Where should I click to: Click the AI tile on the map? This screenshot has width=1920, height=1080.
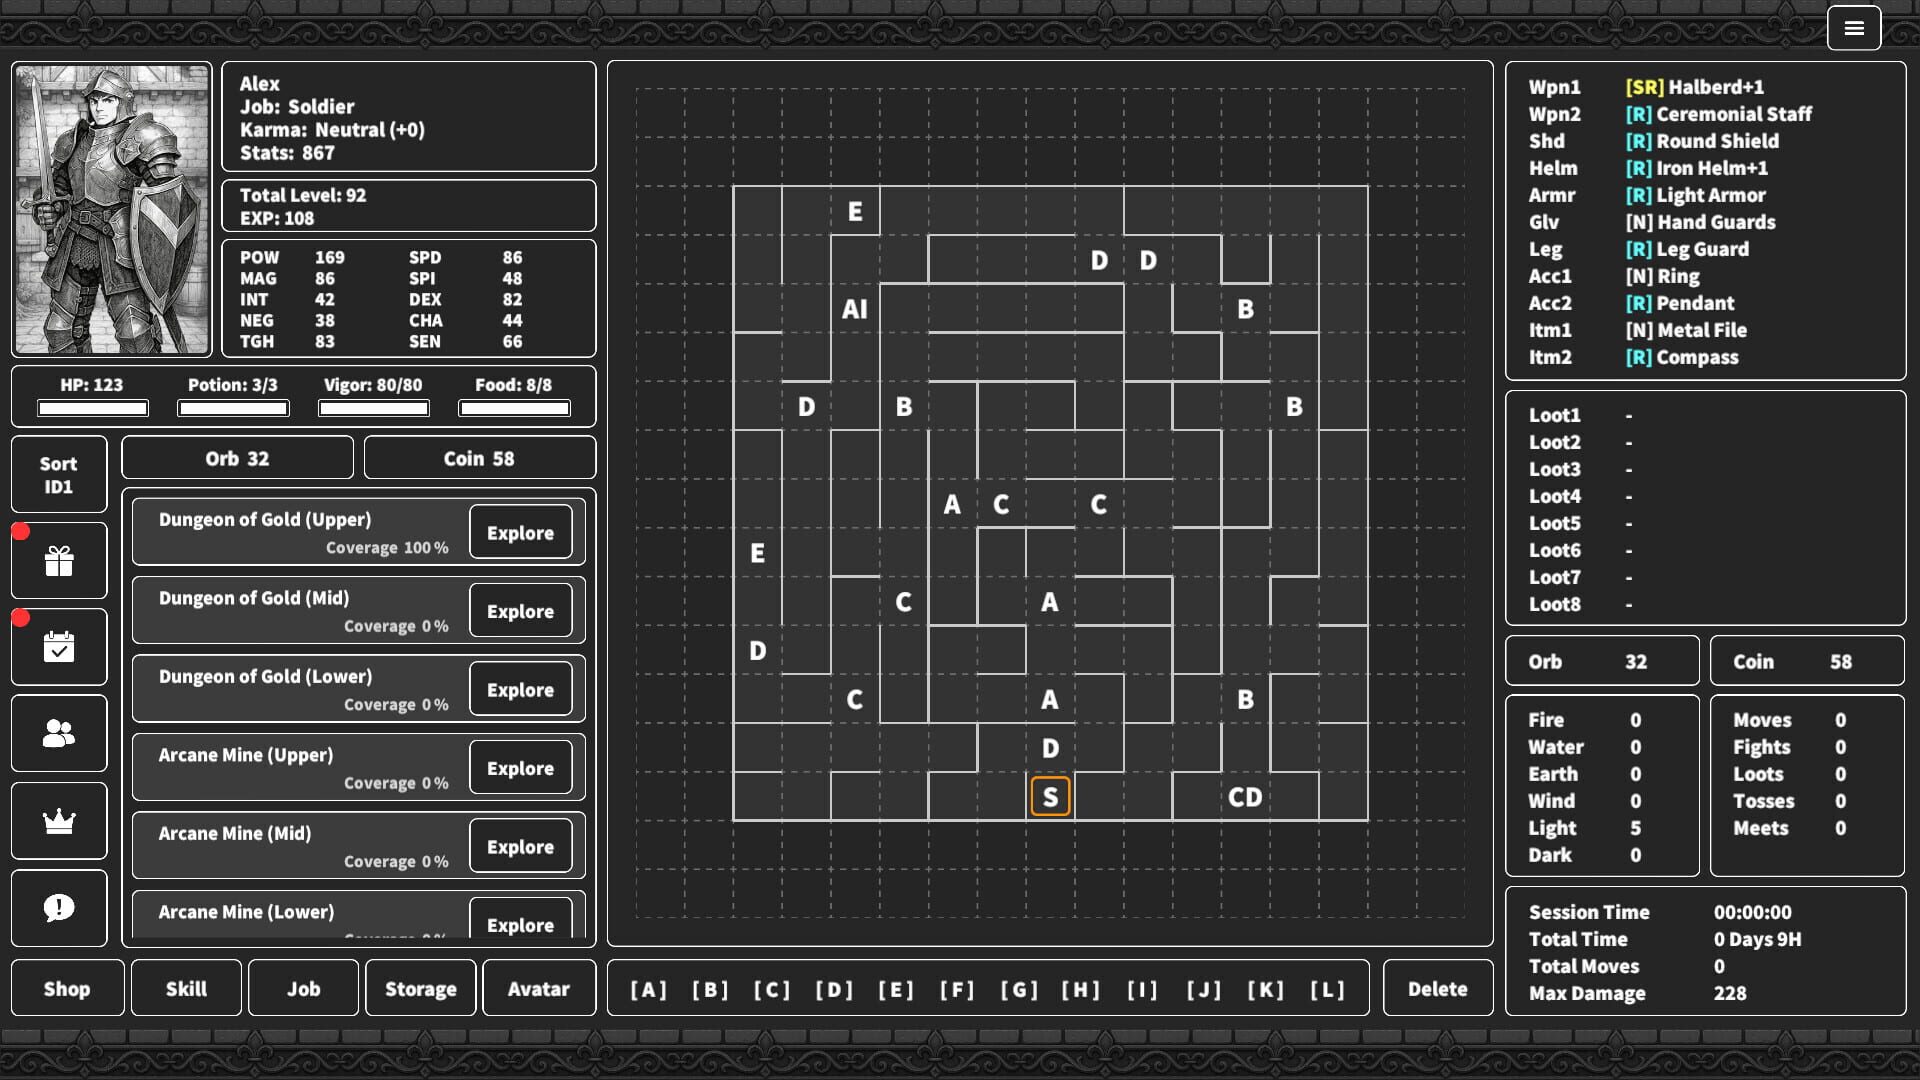(854, 309)
